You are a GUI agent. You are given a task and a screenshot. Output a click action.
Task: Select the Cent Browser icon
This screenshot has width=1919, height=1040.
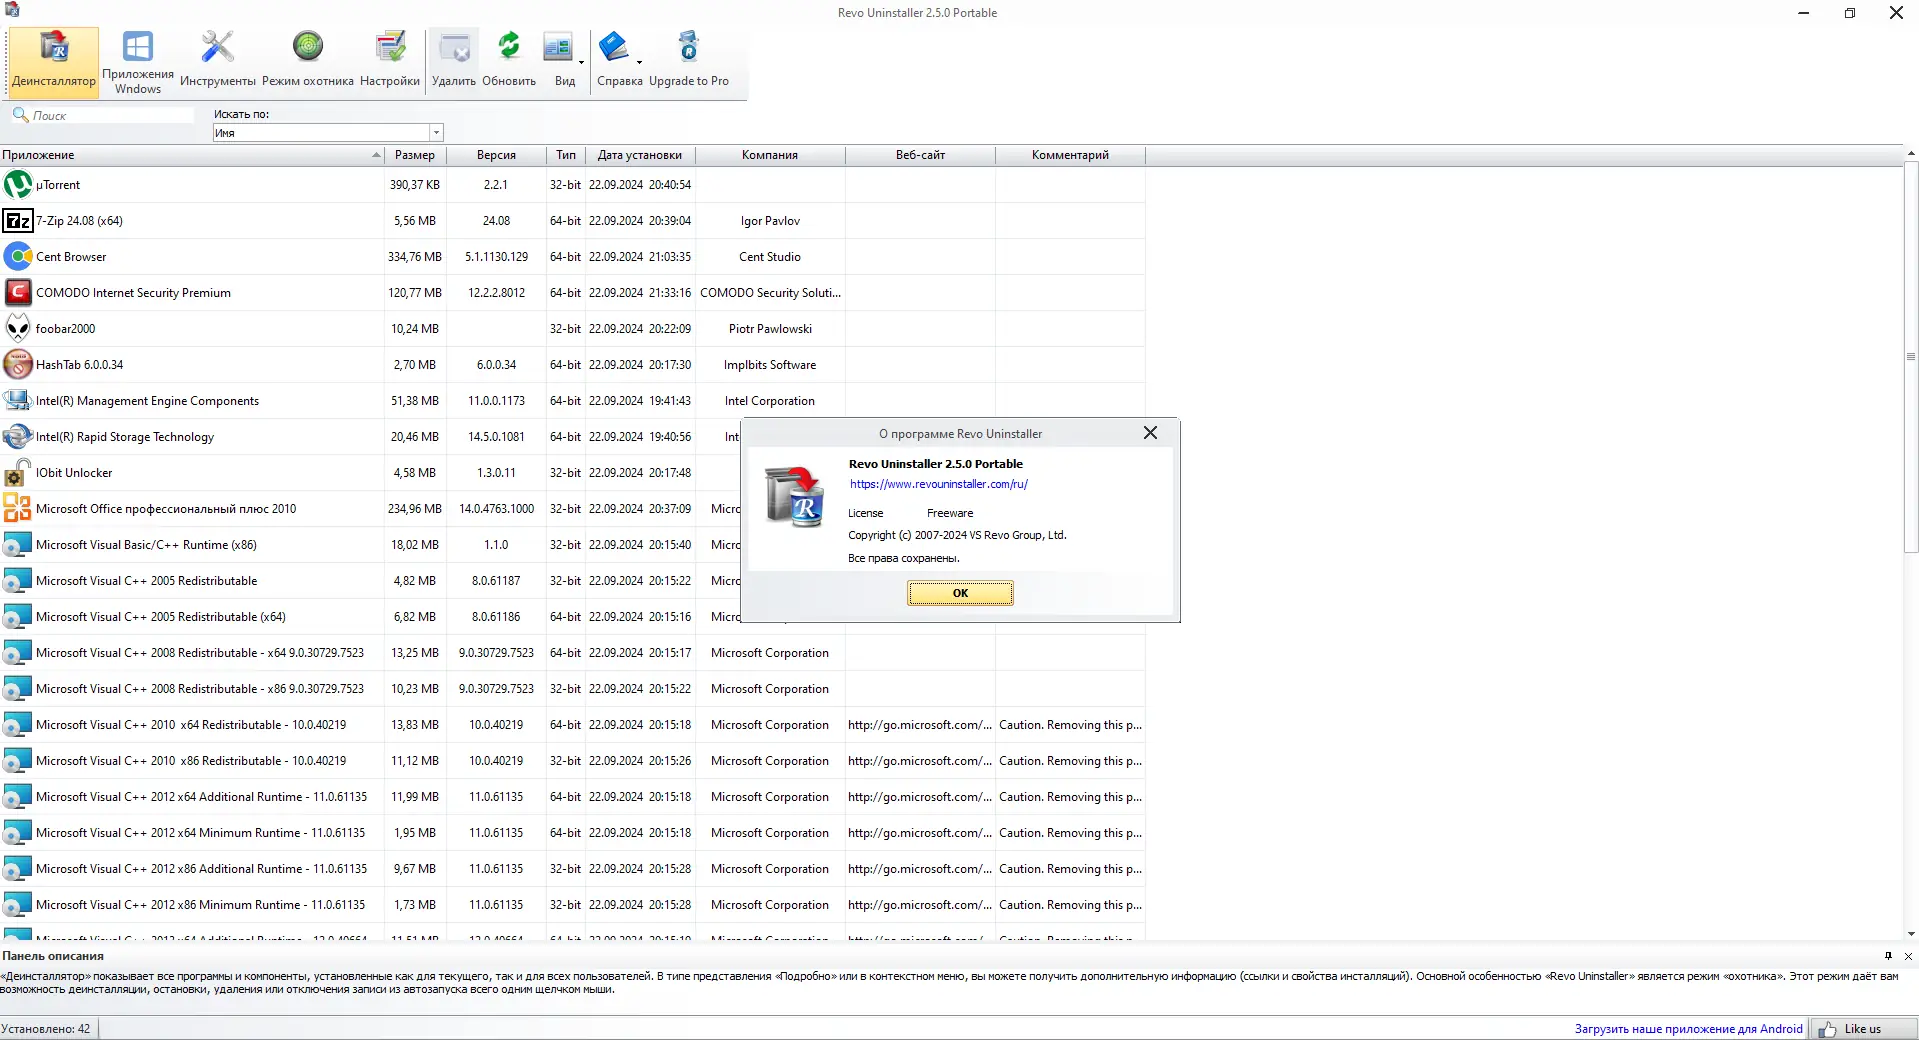point(18,257)
